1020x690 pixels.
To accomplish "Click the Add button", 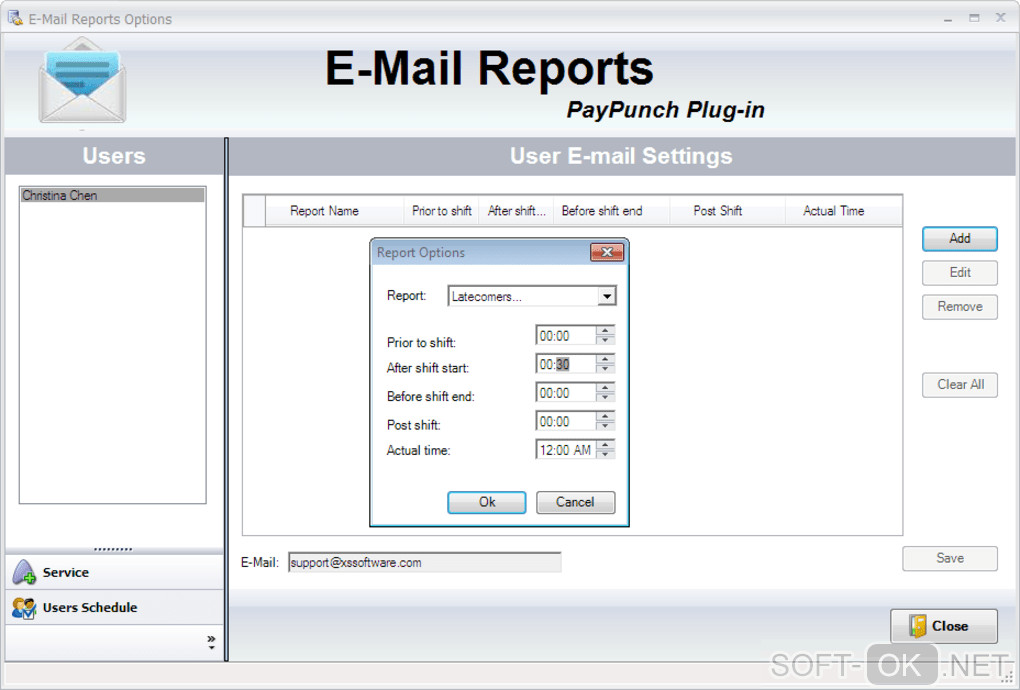I will [x=960, y=239].
